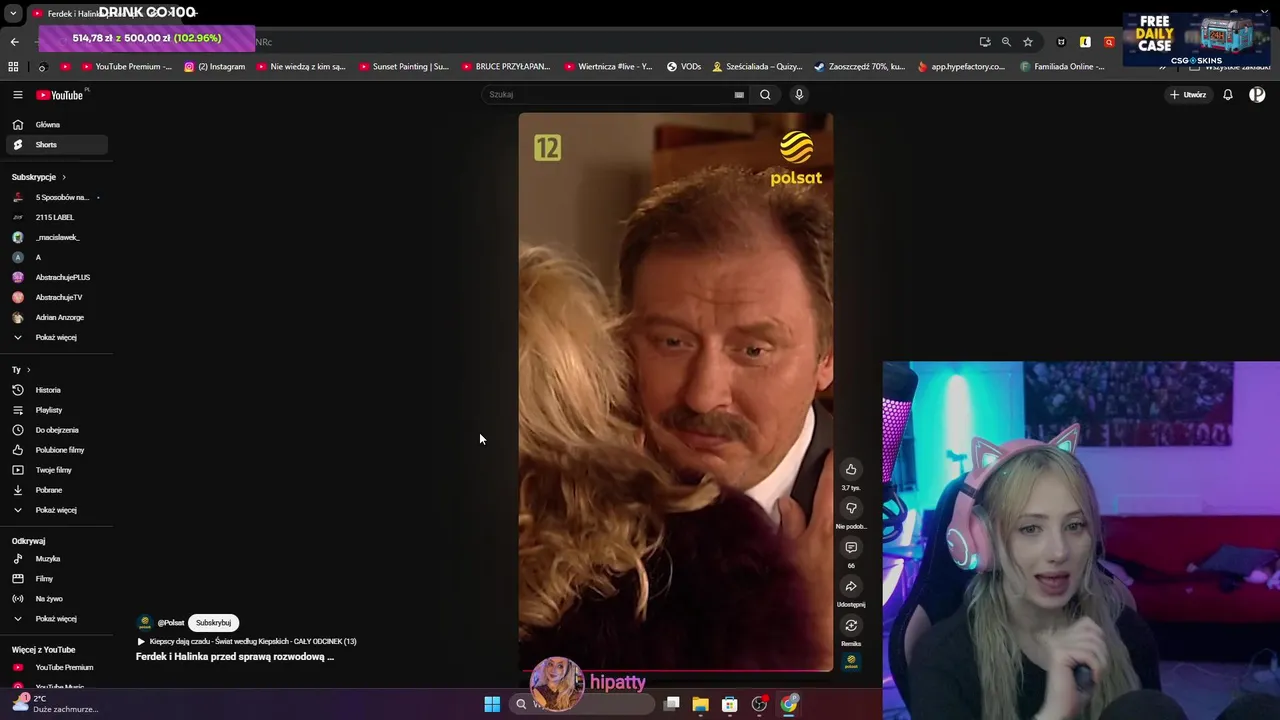Bookmark this page with the star icon
This screenshot has height=720, width=1280.
tap(1027, 42)
